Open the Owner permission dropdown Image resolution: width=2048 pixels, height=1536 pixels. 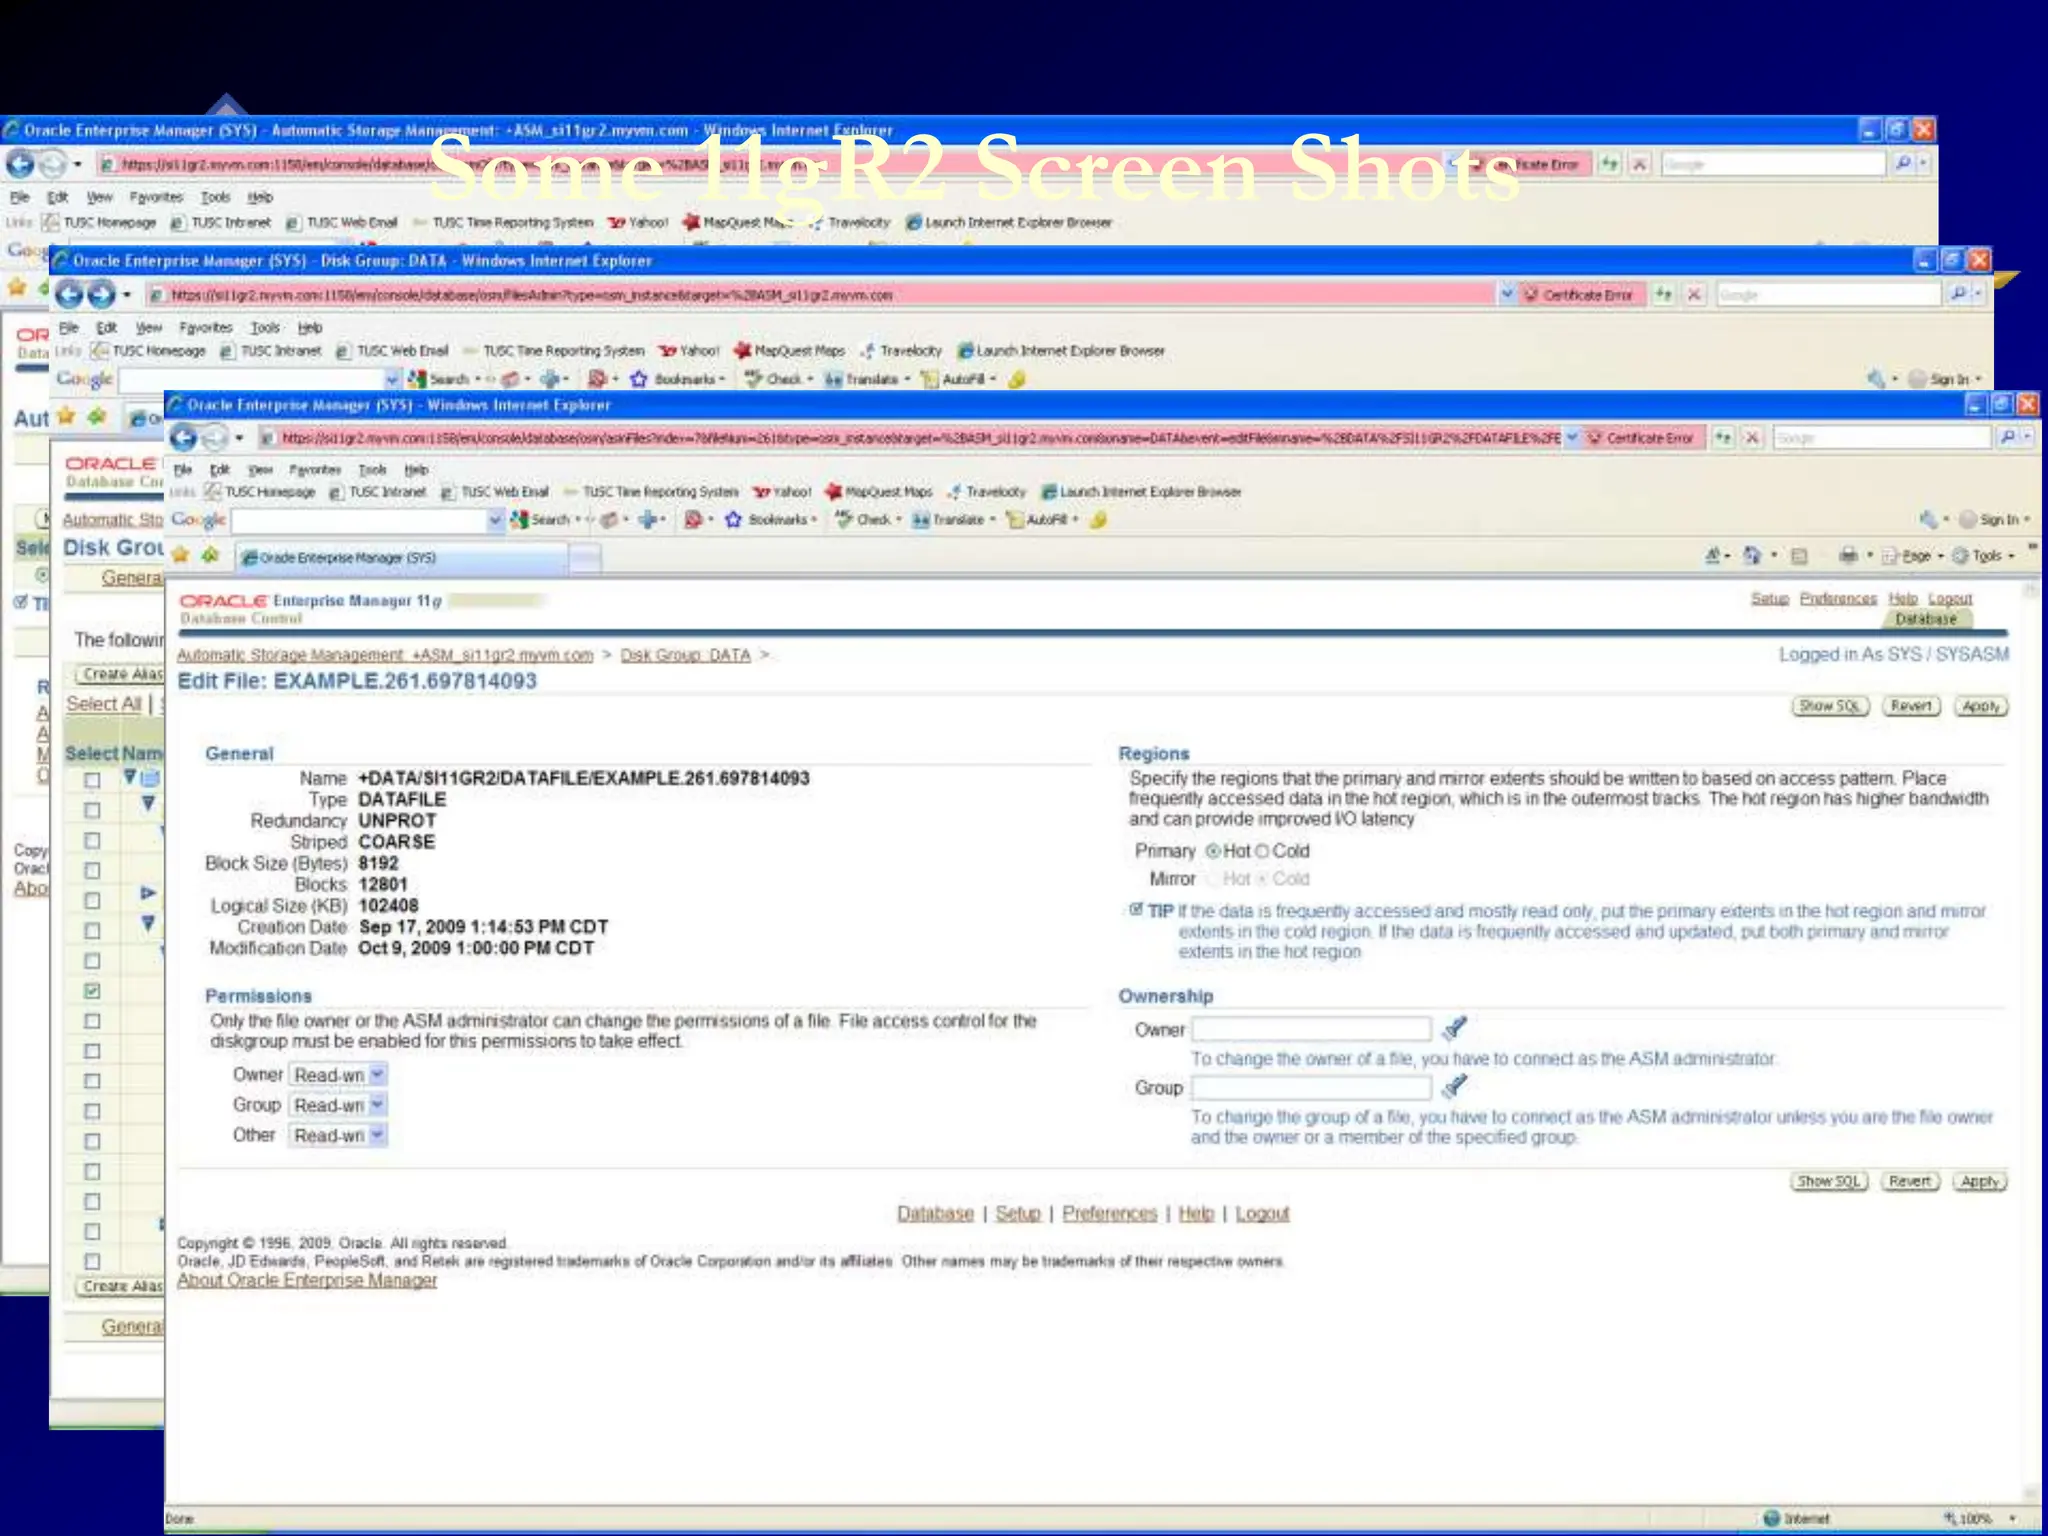click(338, 1075)
